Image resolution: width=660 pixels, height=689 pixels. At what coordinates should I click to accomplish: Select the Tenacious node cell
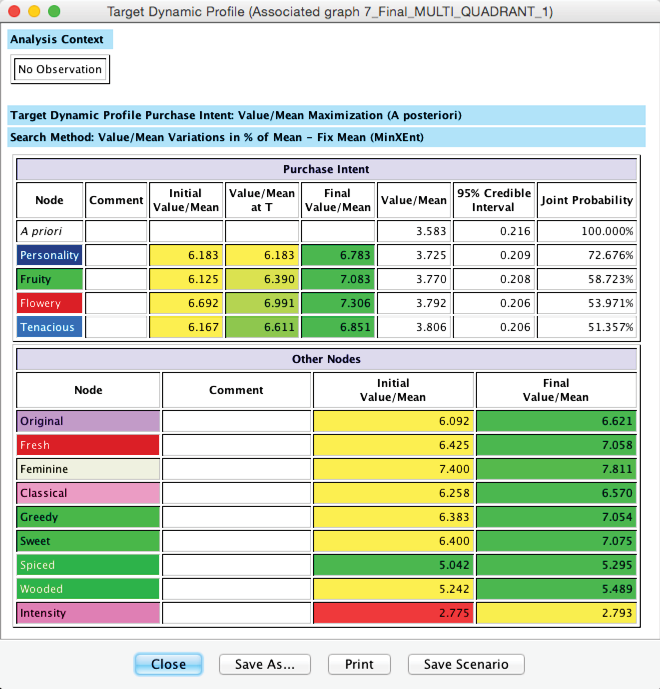49,326
